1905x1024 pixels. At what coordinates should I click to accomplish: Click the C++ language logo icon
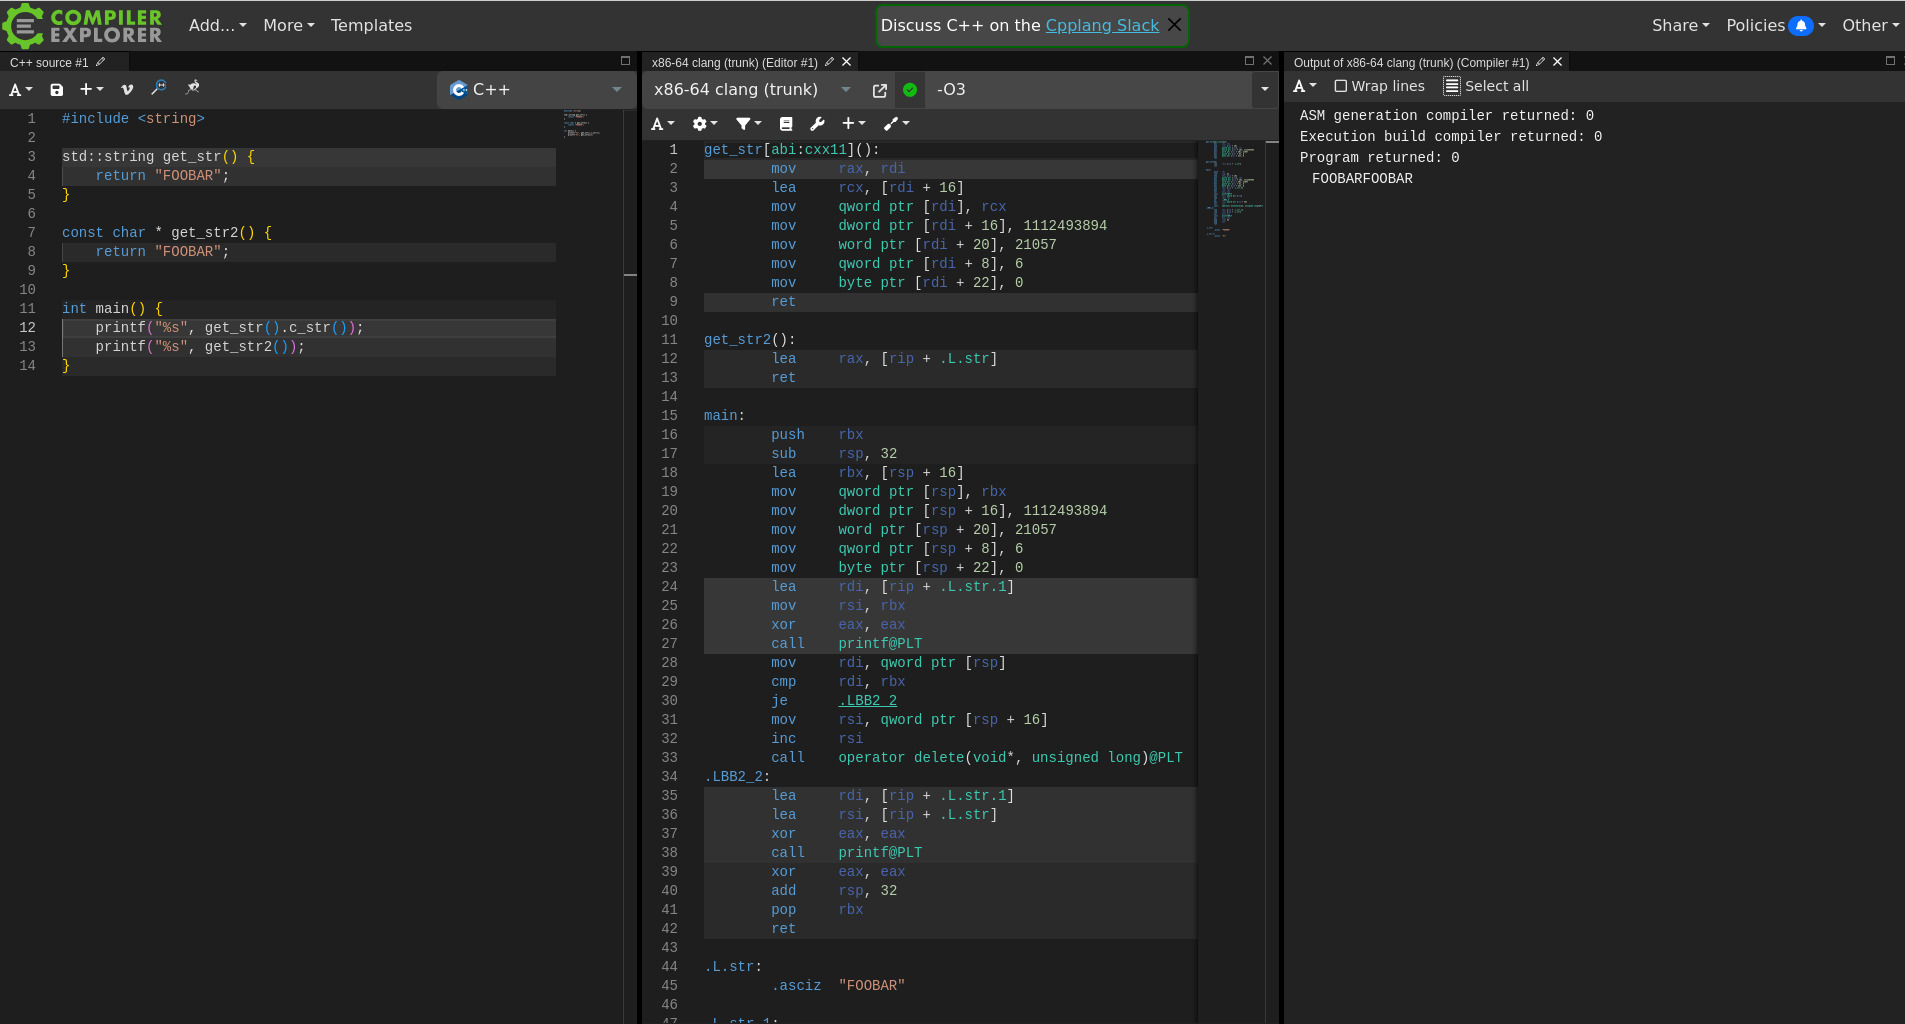point(459,90)
